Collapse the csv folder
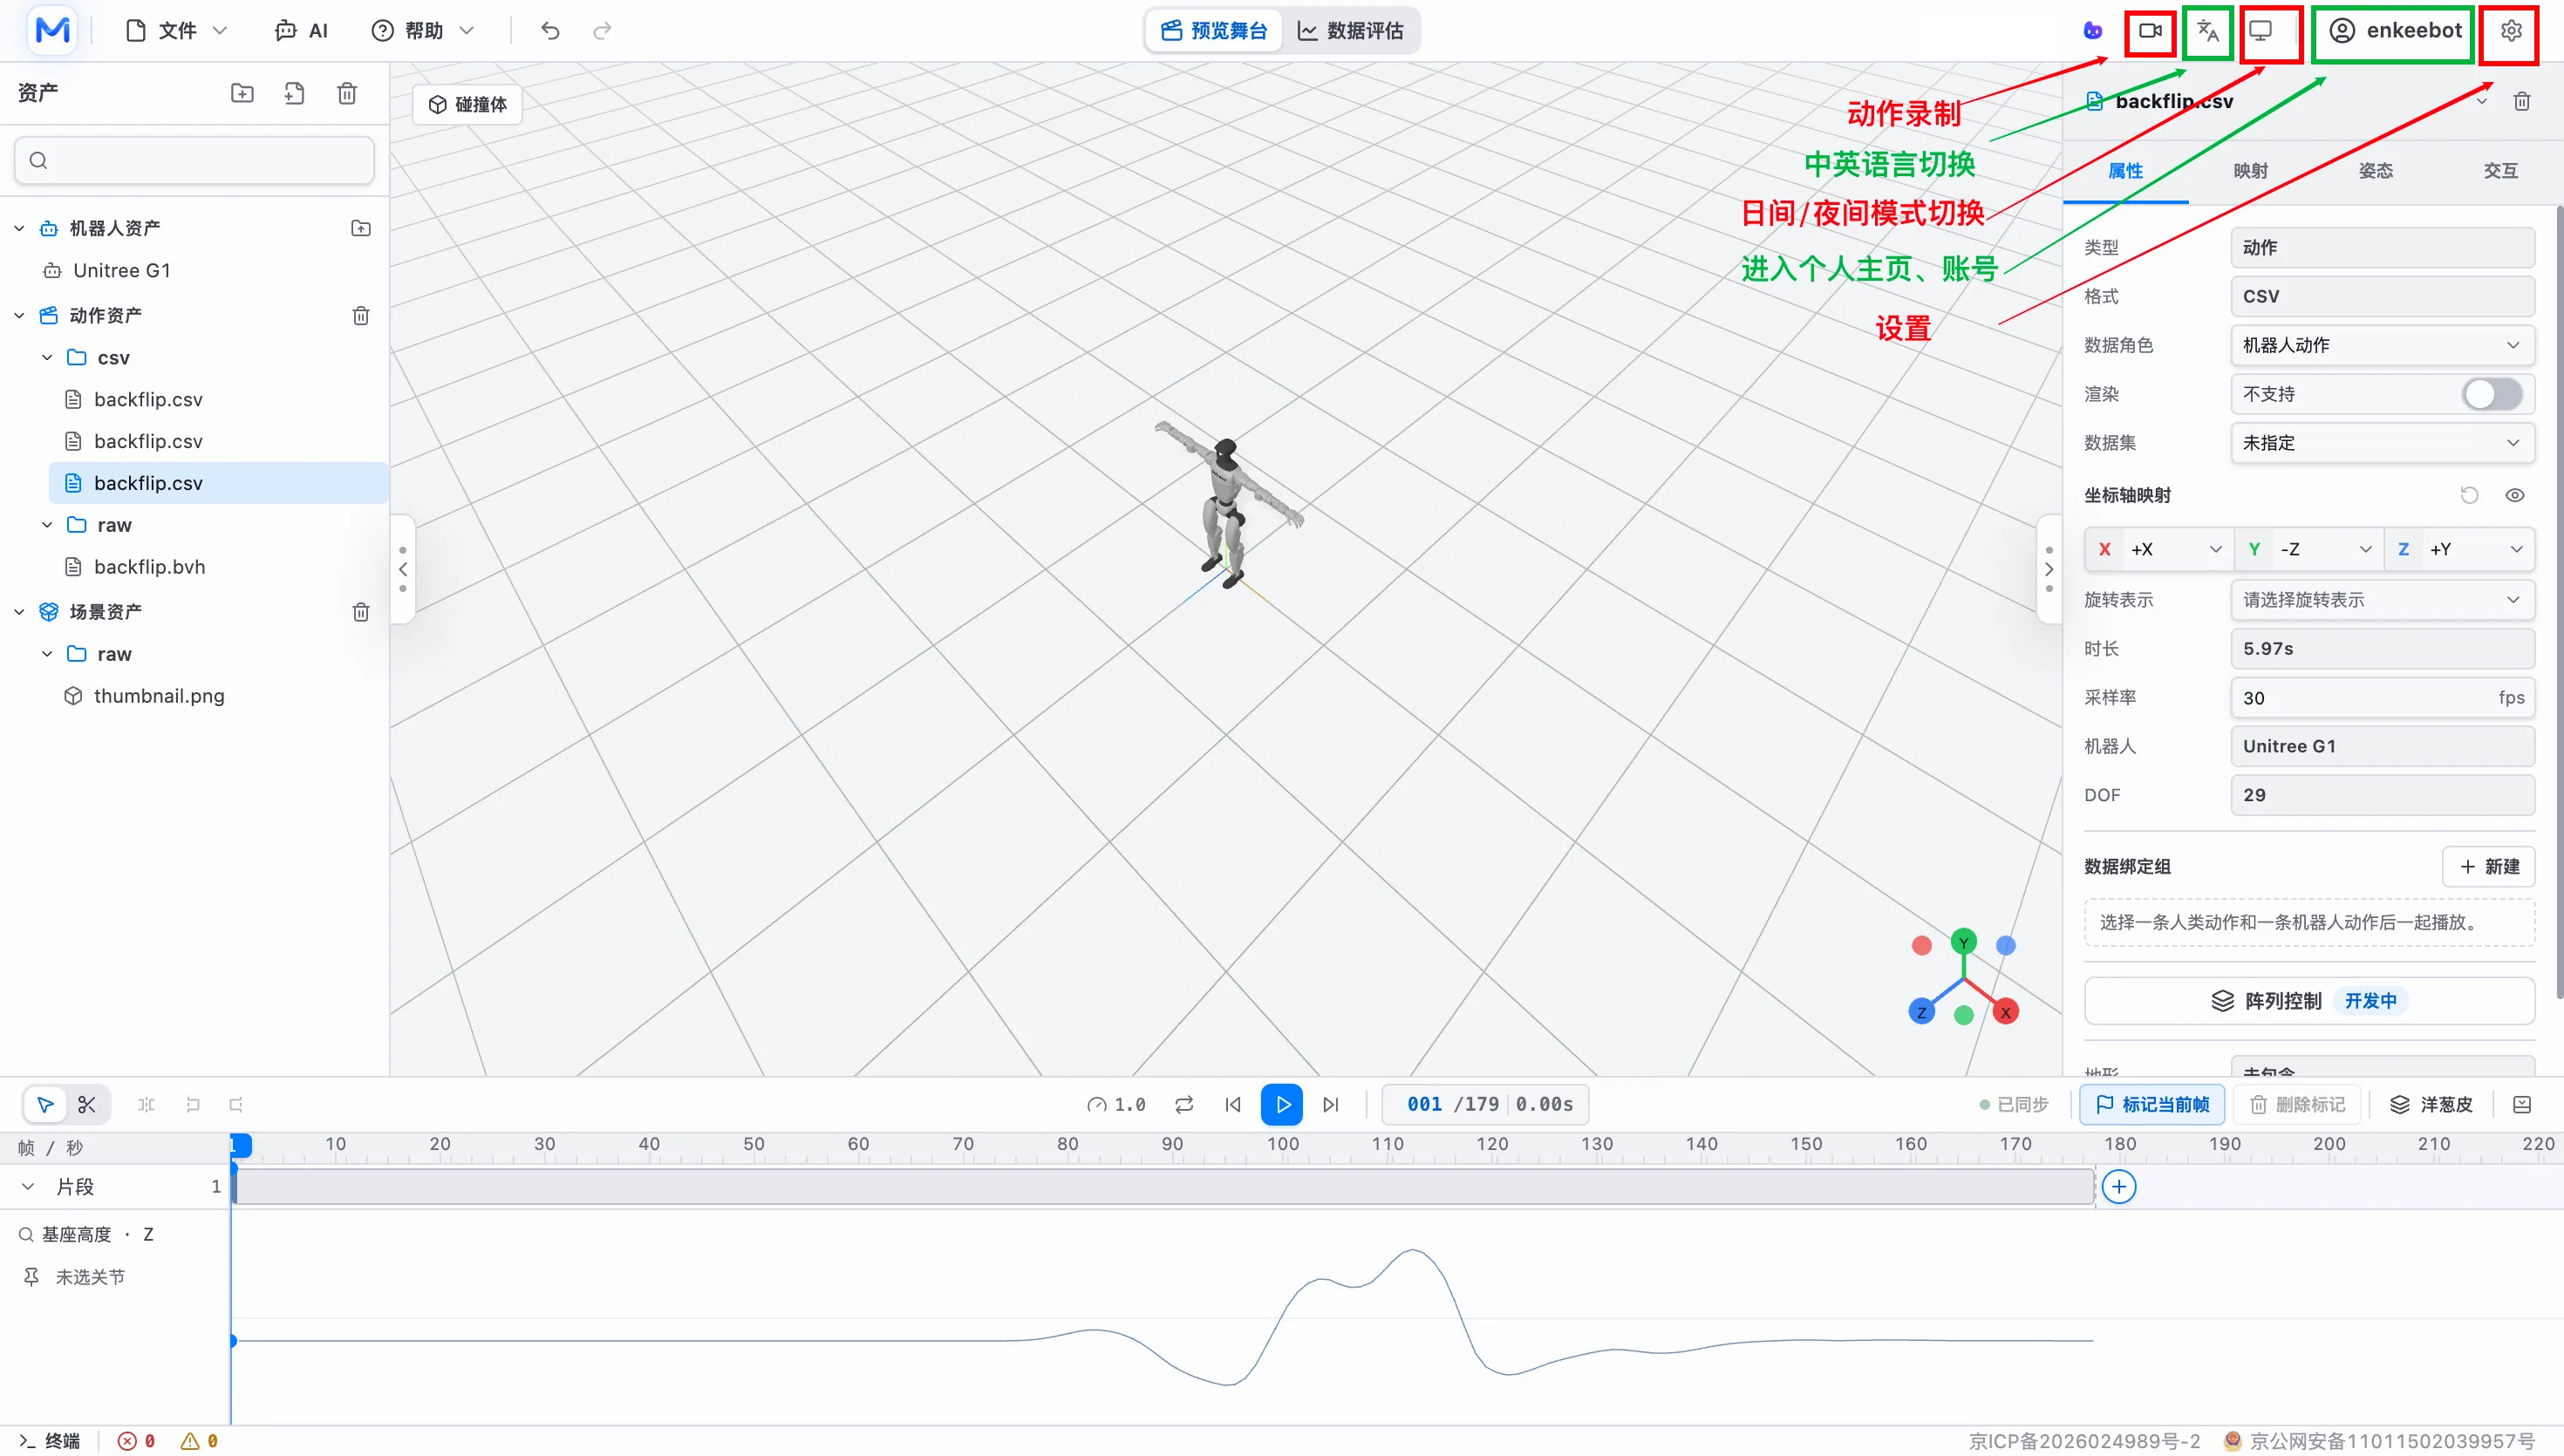 47,357
